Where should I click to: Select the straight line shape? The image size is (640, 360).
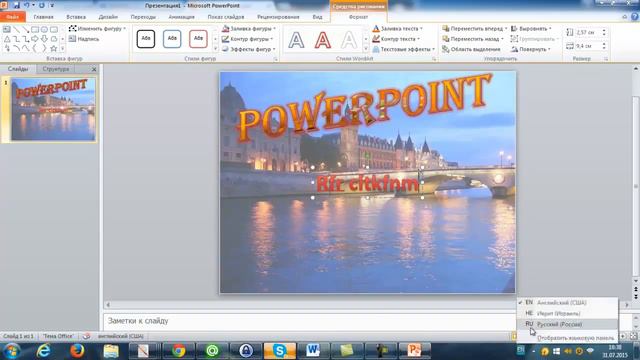16,29
